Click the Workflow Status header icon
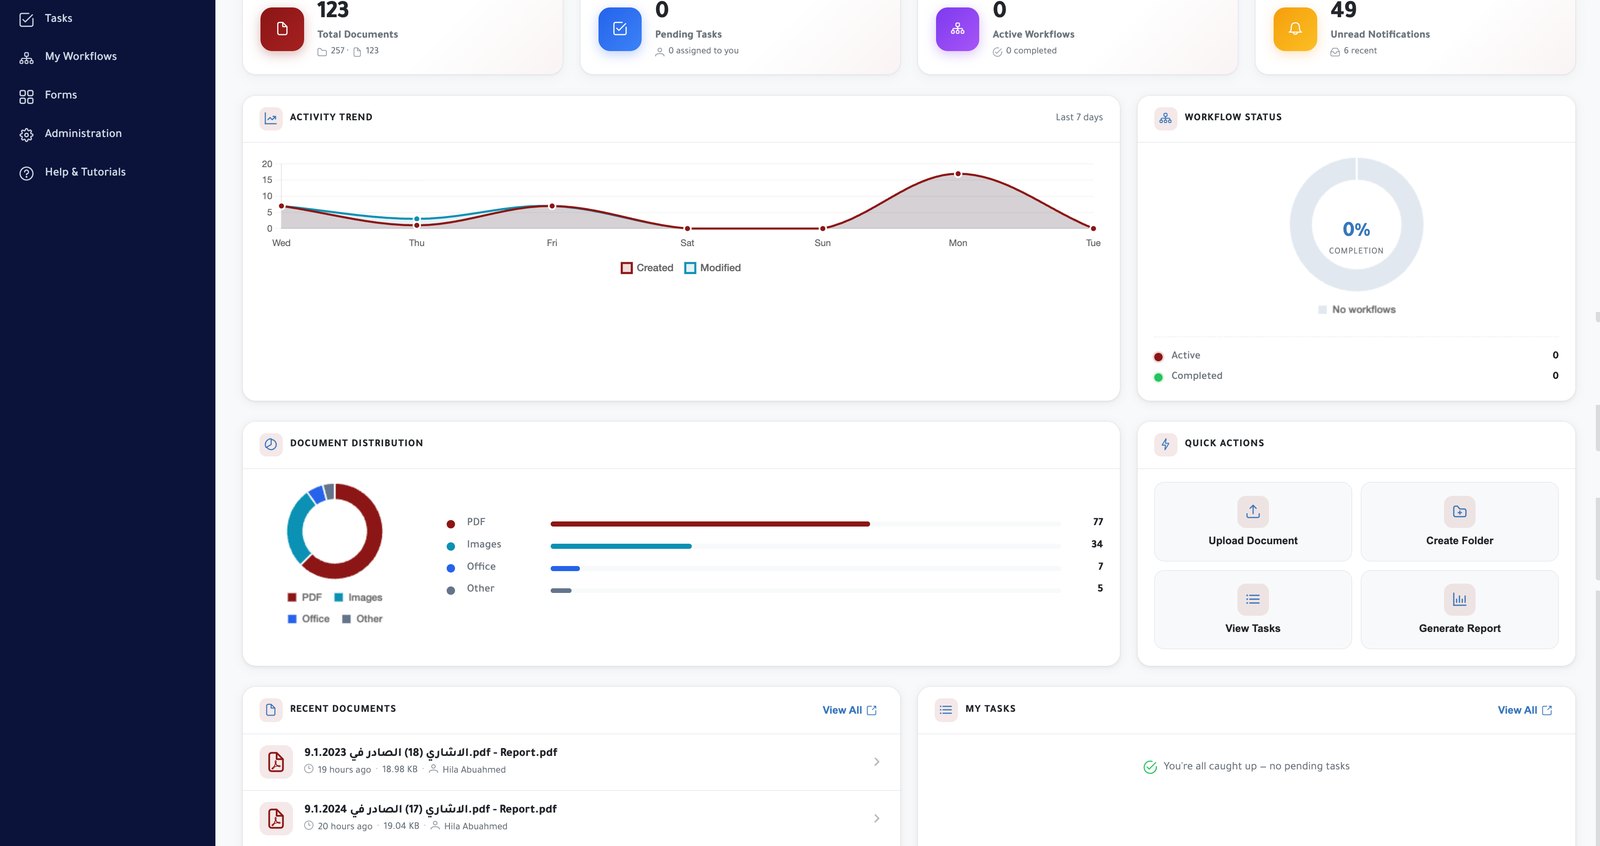This screenshot has height=846, width=1600. pos(1166,118)
